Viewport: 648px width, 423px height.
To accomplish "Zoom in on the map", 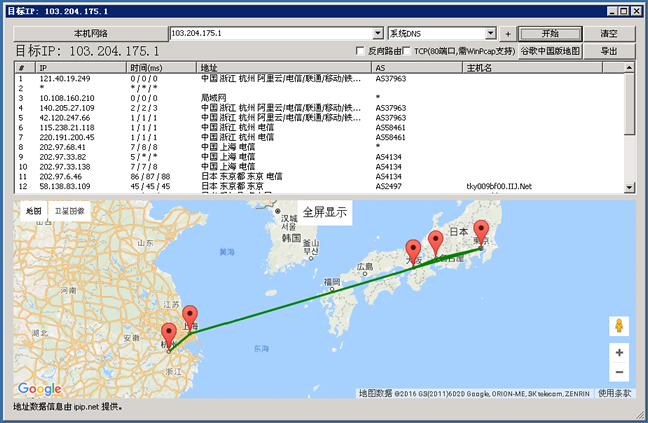I will coord(619,353).
